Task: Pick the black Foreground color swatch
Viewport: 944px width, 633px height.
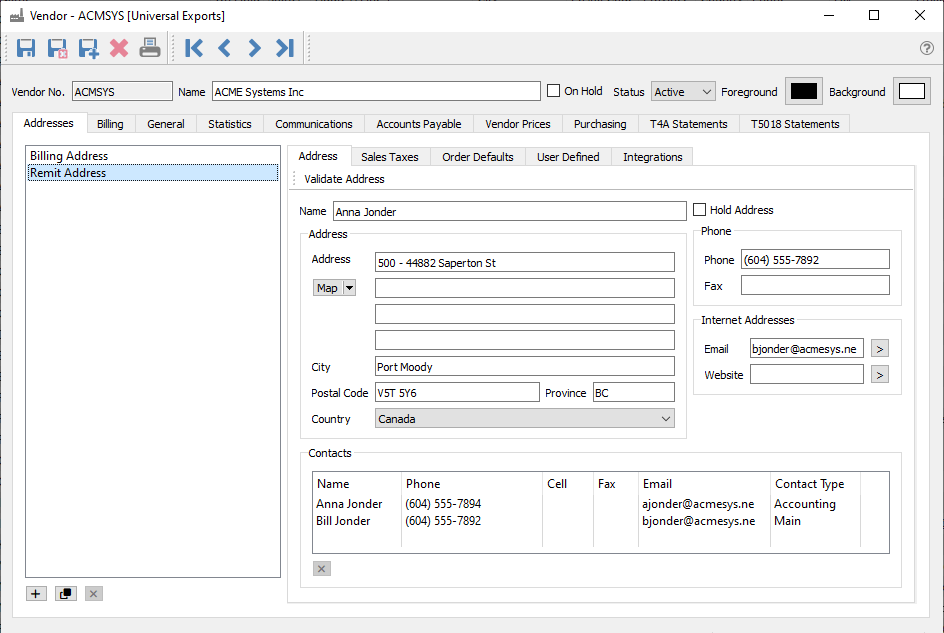Action: pos(803,92)
